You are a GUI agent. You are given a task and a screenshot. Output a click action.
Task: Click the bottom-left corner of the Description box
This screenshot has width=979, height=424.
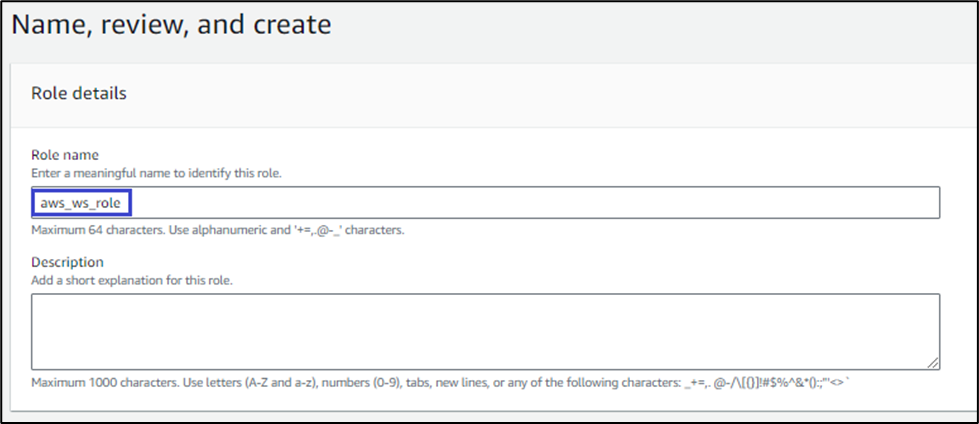point(34,367)
